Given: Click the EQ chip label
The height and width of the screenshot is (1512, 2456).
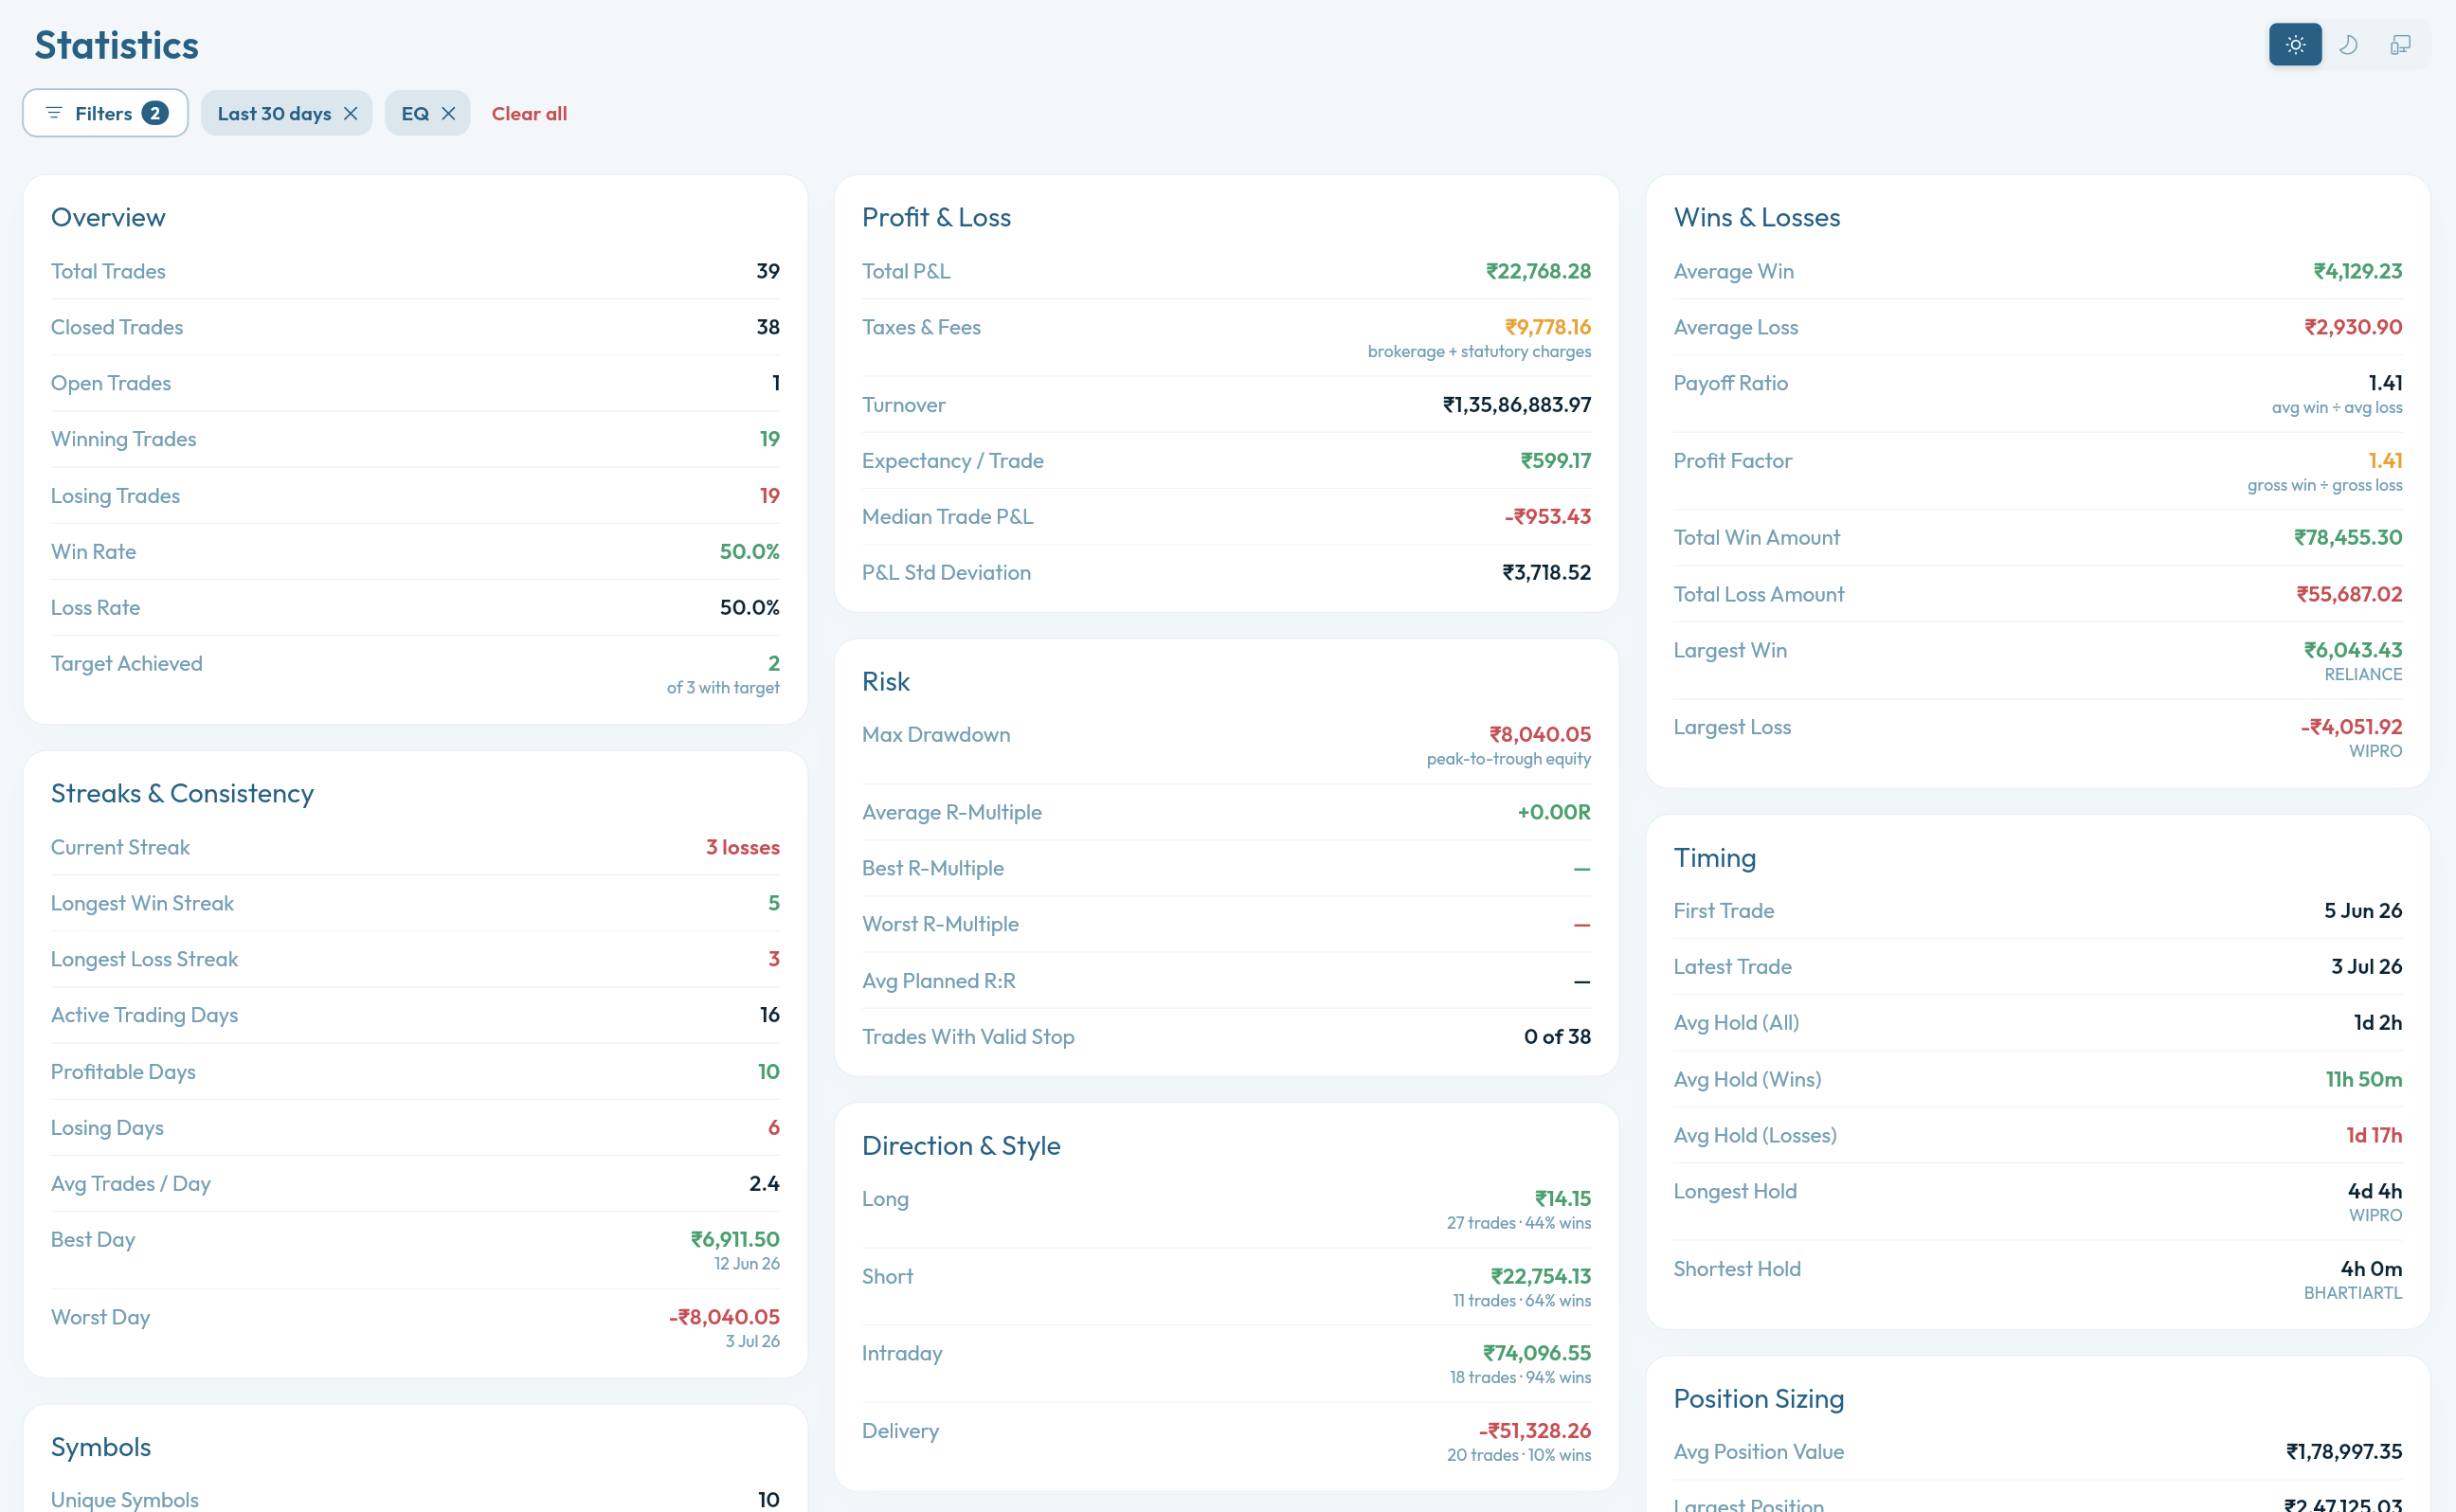Looking at the screenshot, I should point(415,113).
